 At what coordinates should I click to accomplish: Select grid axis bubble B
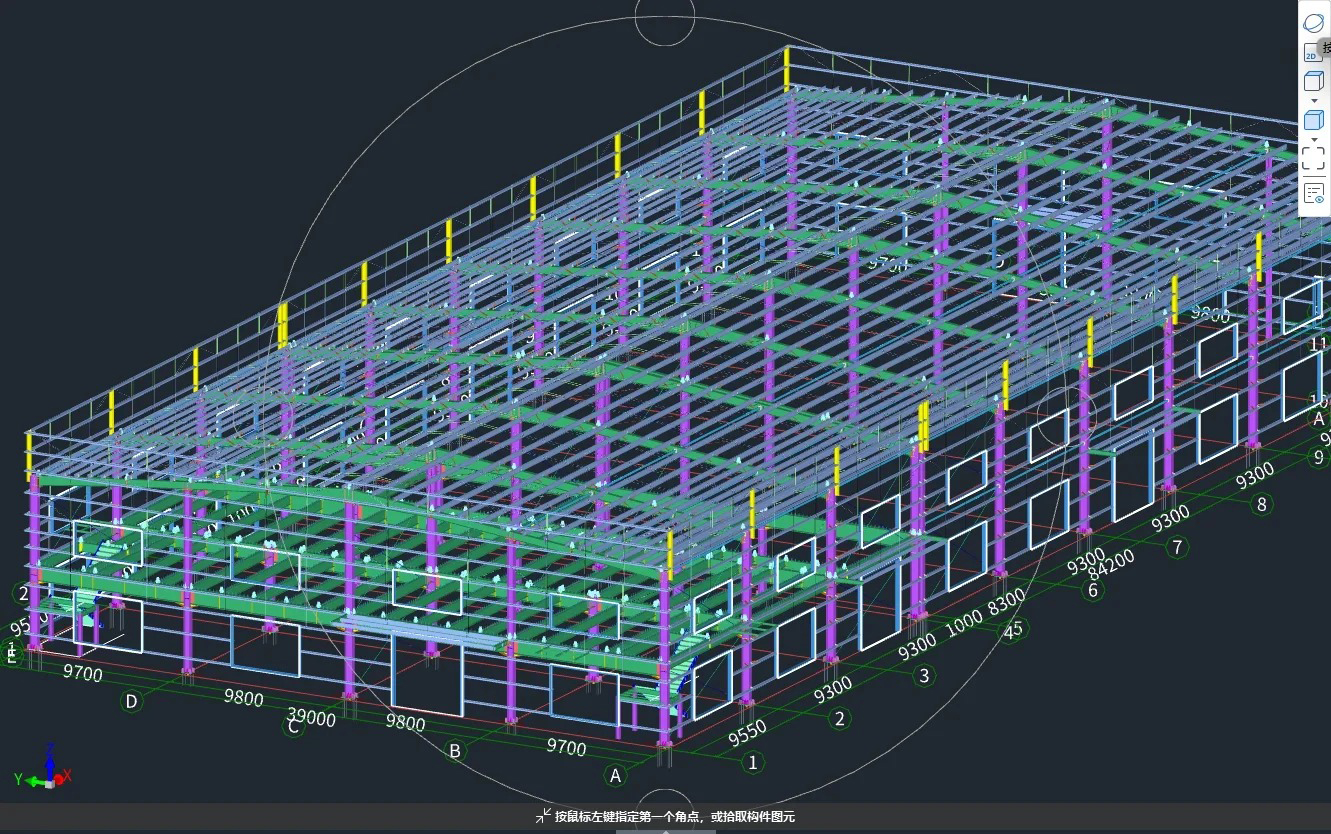click(x=455, y=750)
